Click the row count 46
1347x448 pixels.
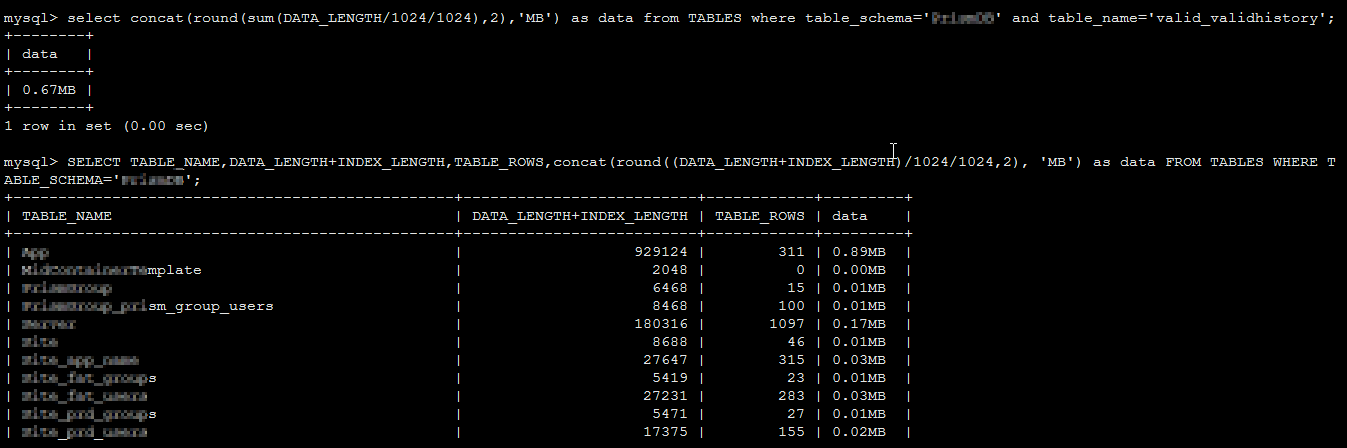(796, 342)
